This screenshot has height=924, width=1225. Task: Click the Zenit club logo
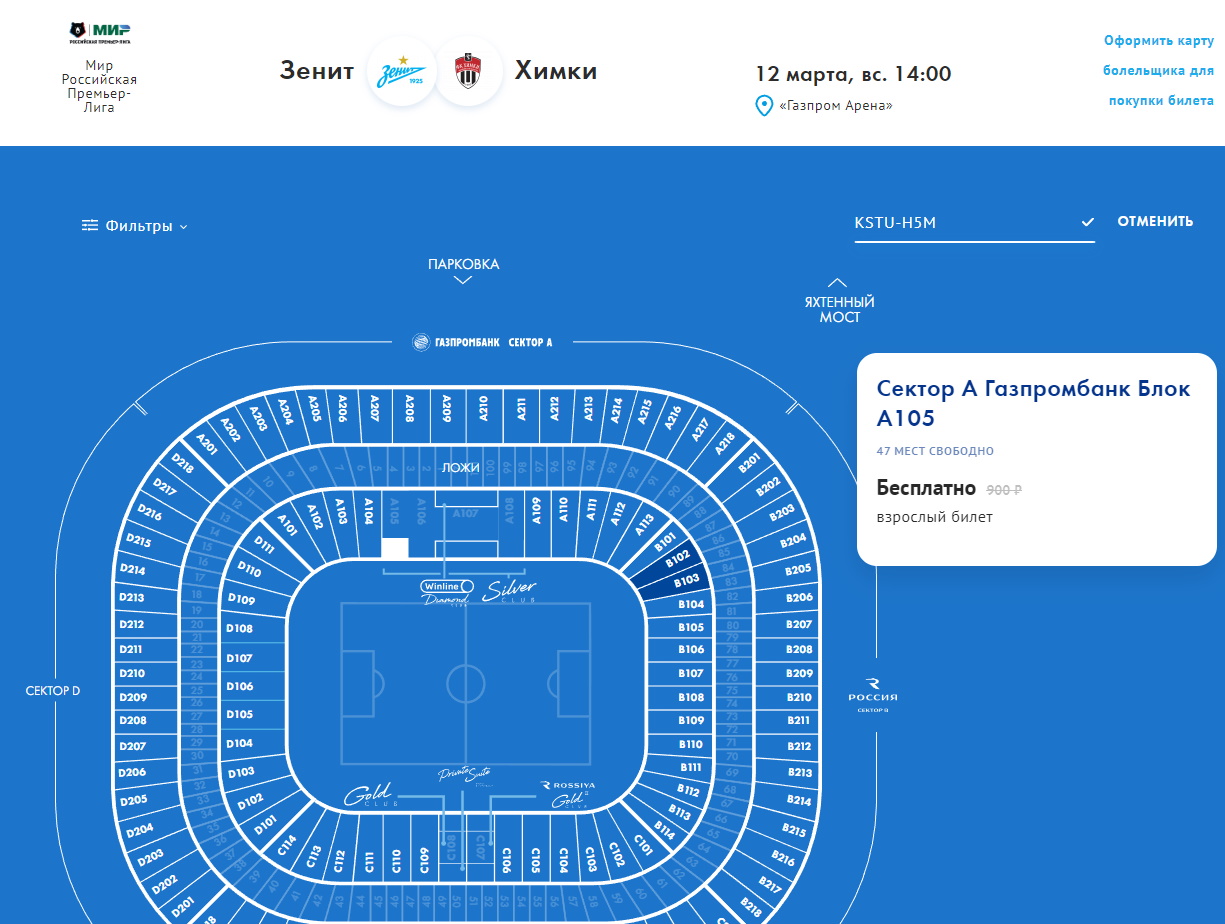(402, 72)
